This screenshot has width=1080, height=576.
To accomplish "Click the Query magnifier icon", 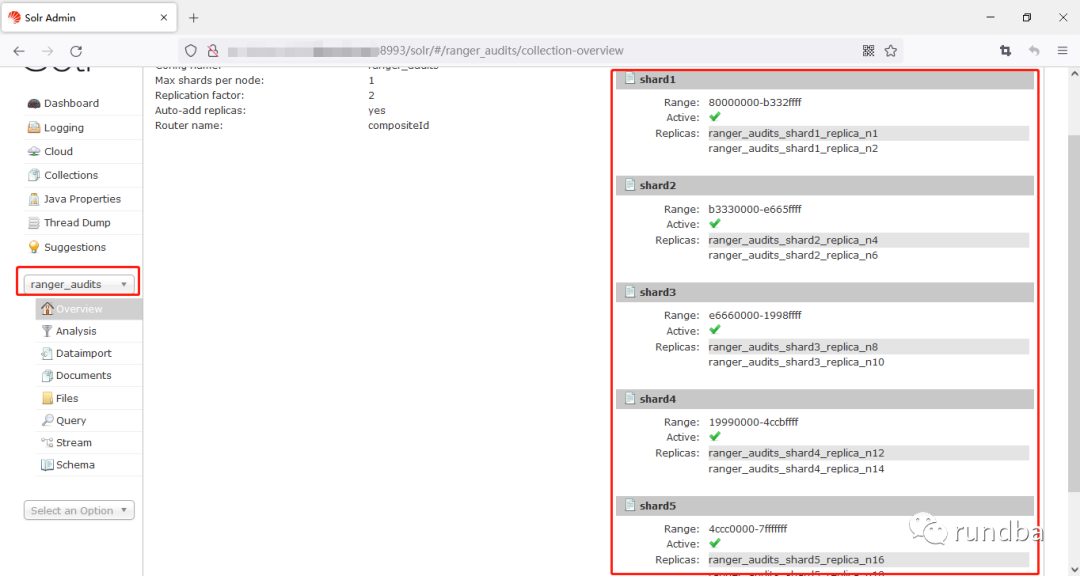I will [47, 420].
